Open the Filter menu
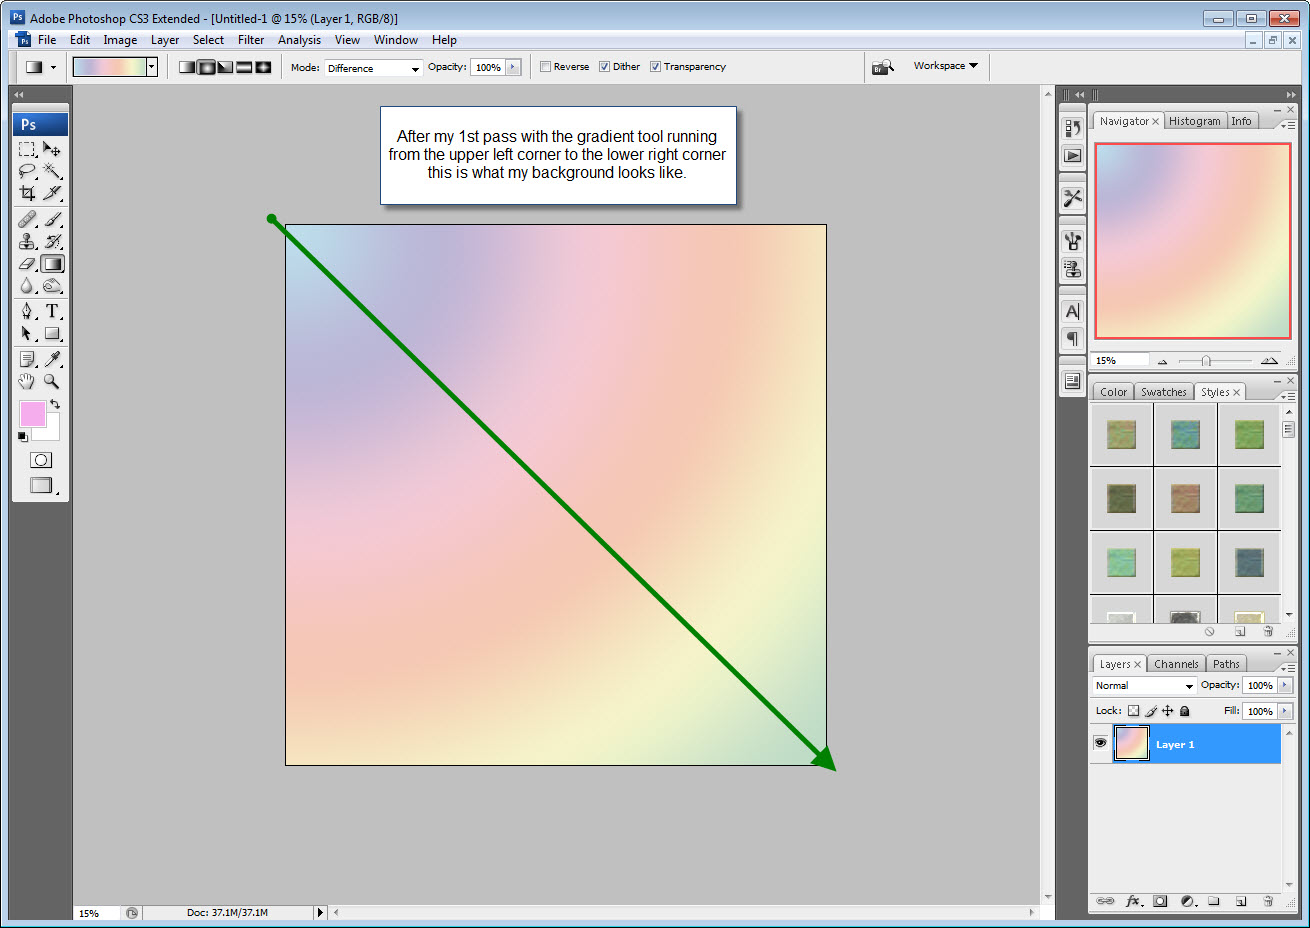 coord(251,40)
